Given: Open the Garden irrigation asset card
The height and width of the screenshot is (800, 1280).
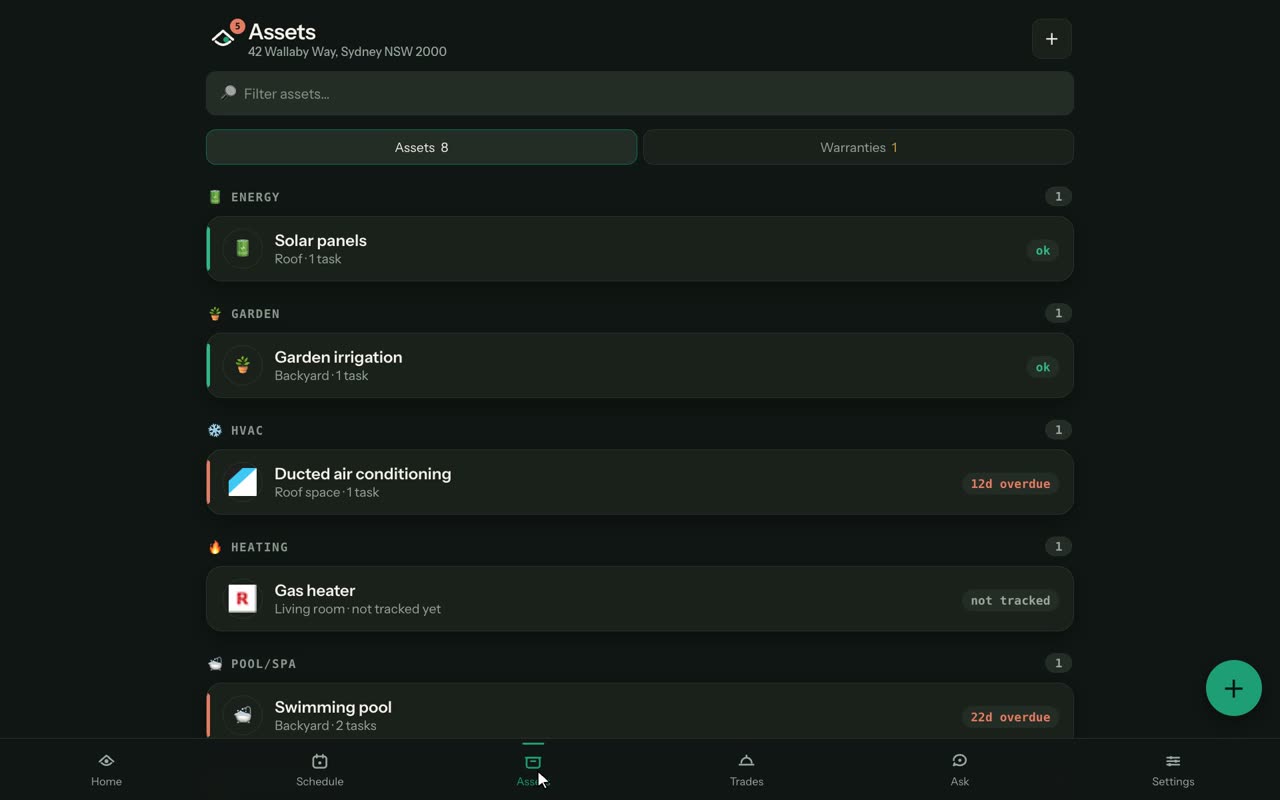Looking at the screenshot, I should 640,366.
